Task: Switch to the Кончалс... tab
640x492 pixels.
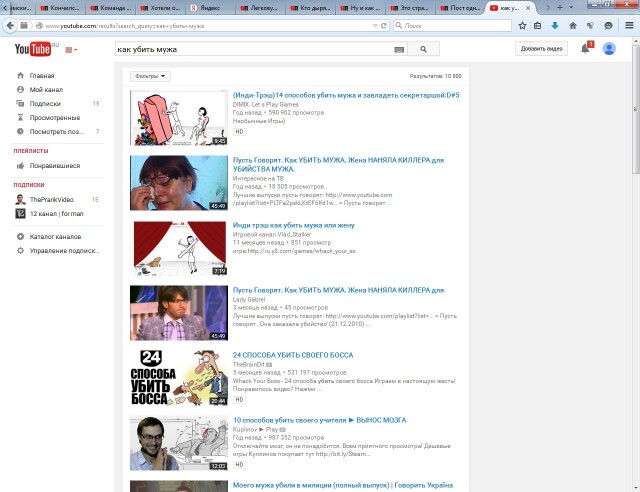Action: (61, 8)
